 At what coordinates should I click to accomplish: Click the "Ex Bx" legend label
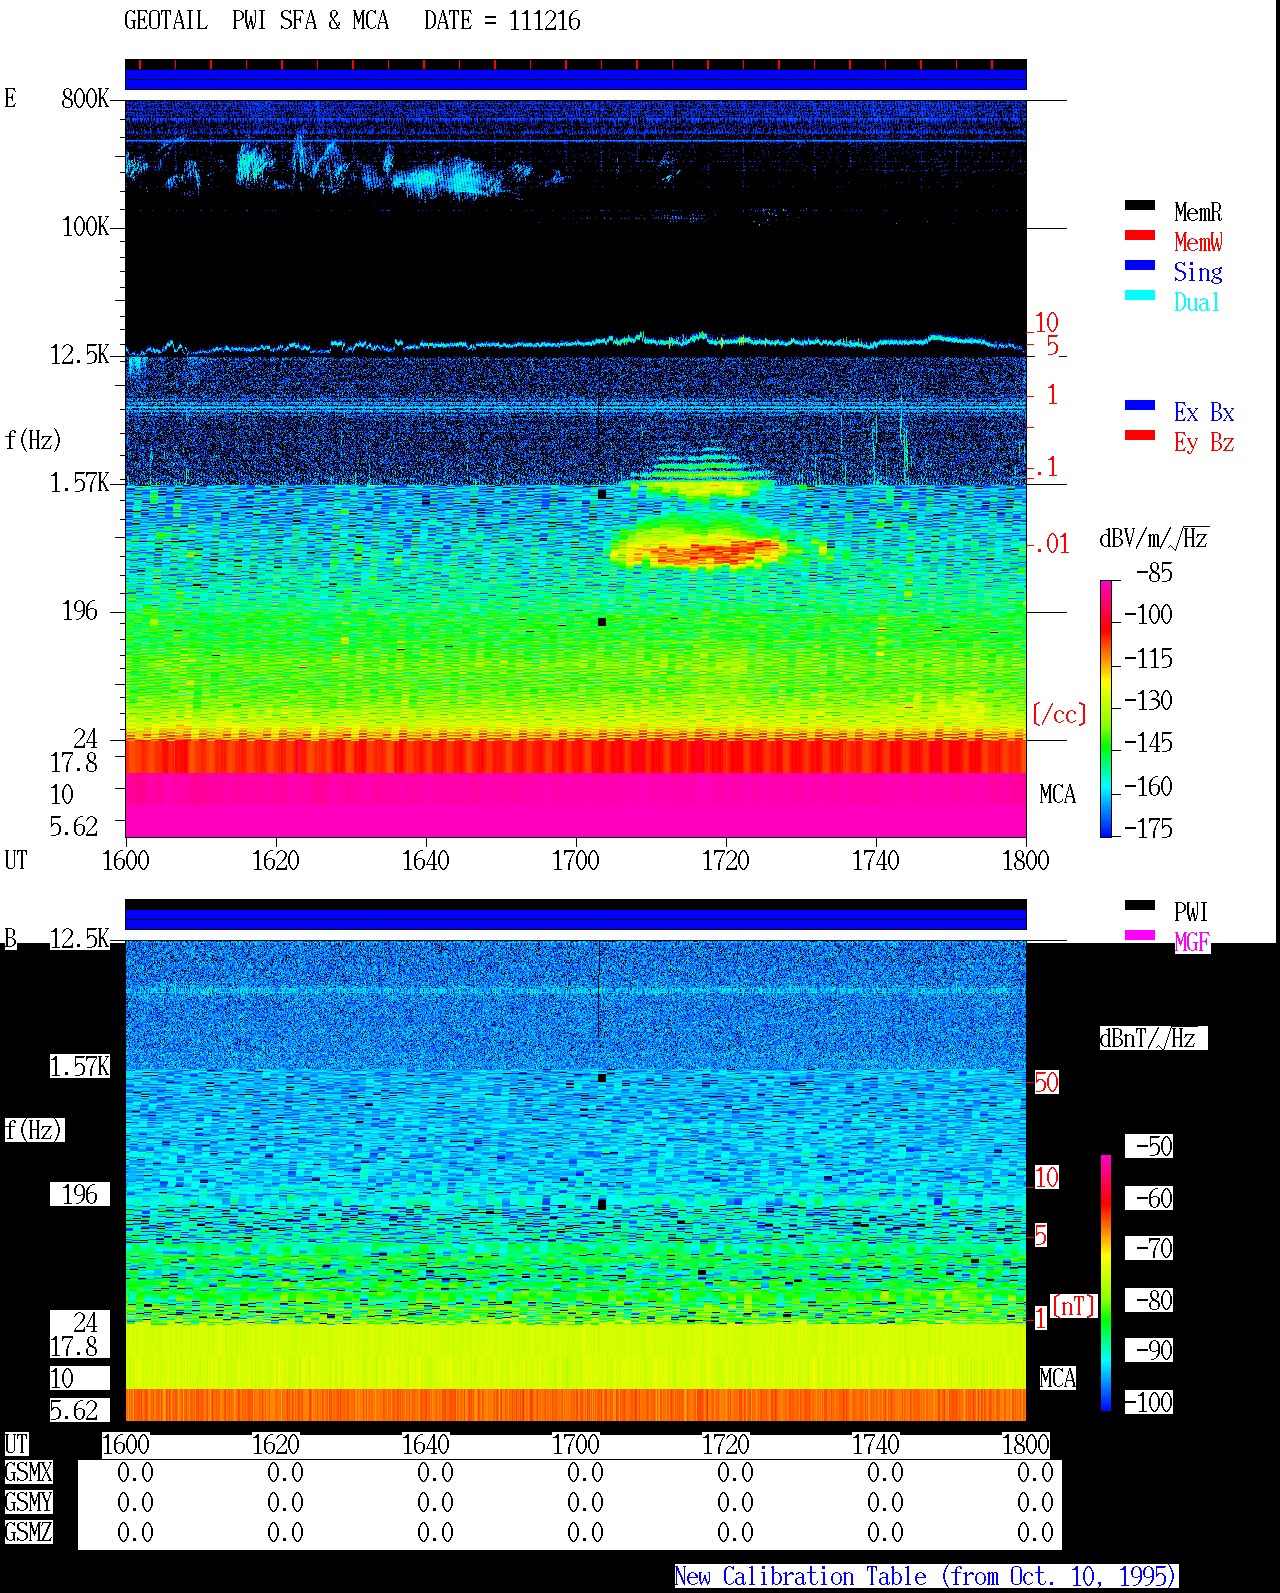pos(1204,412)
